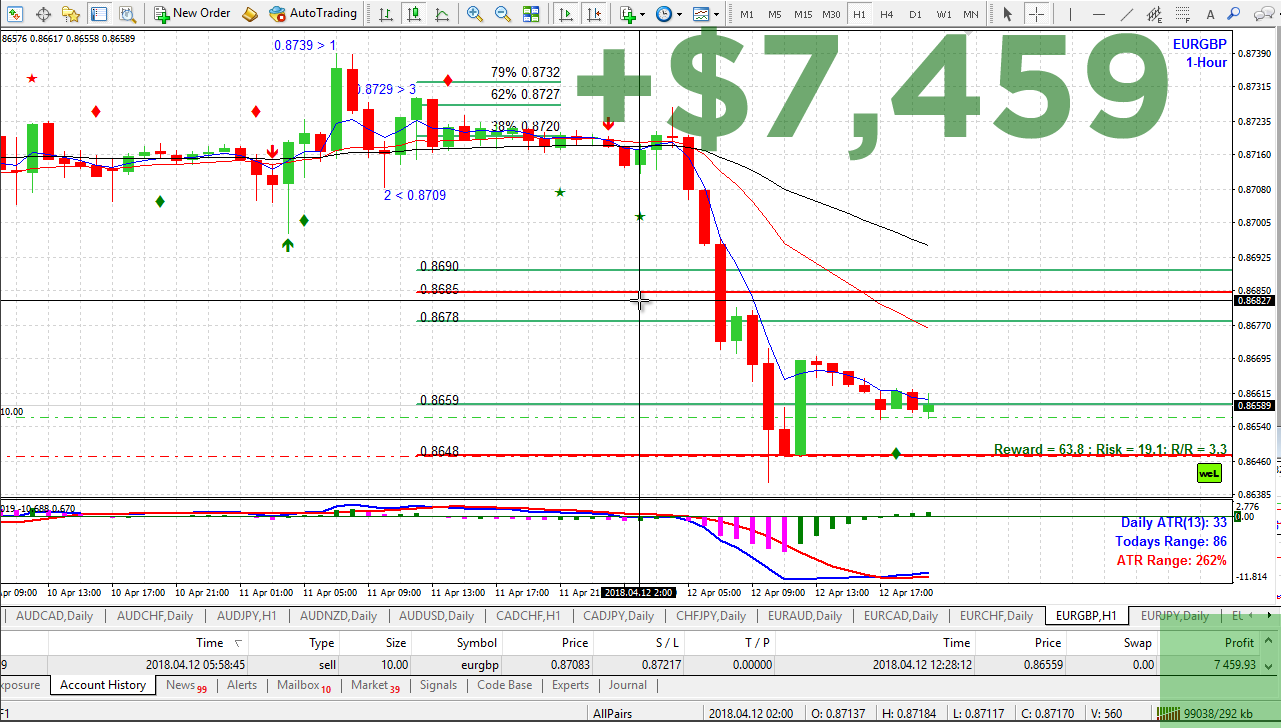Screen dimensions: 1281x728
Task: Open the Periods clock dropdown
Action: coord(668,14)
